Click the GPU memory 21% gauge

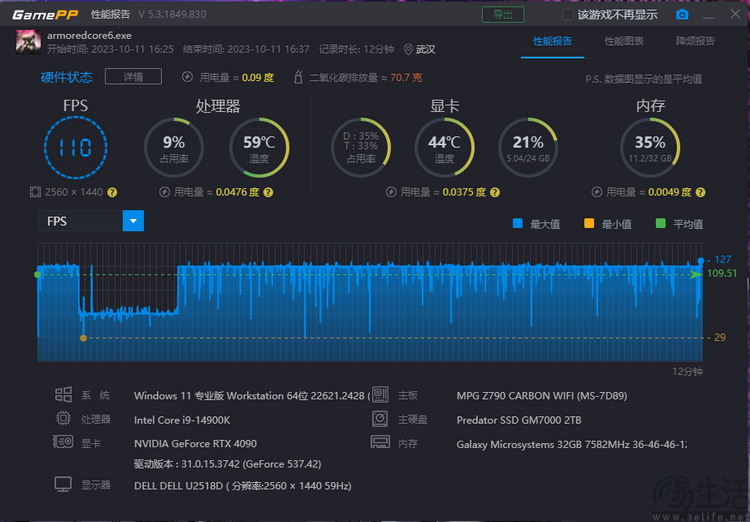(528, 147)
